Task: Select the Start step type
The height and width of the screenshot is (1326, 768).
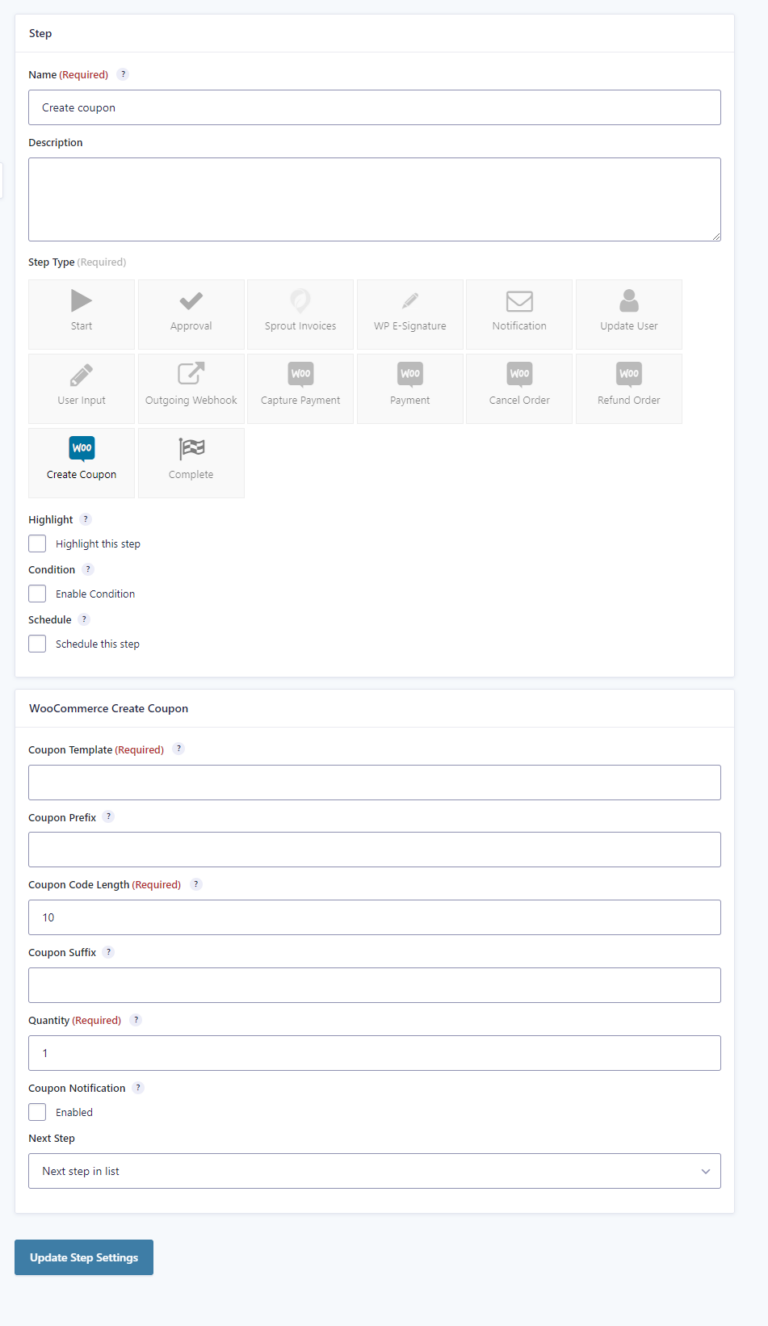Action: 81,314
